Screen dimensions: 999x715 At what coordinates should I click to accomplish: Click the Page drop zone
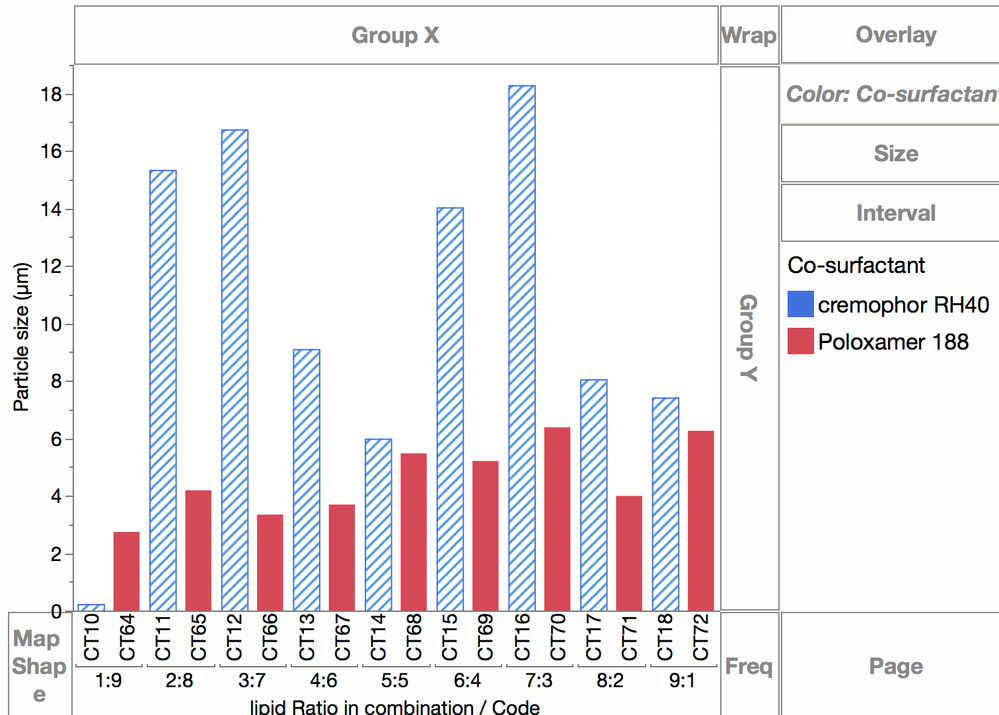(890, 664)
